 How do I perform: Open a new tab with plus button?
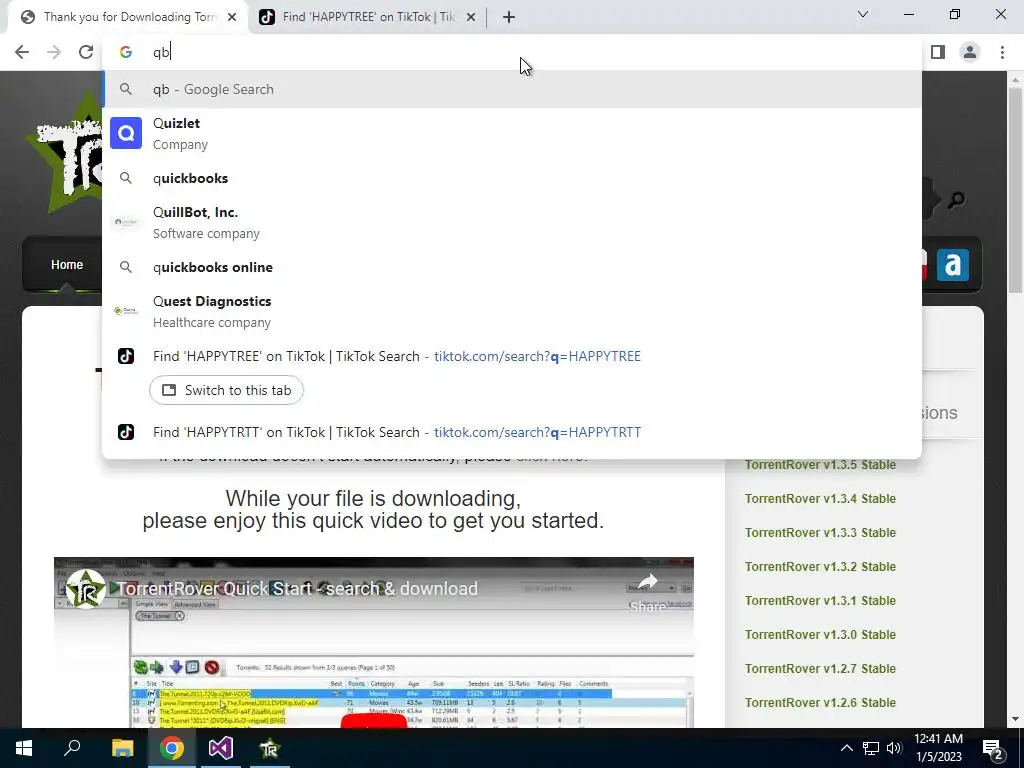pyautogui.click(x=509, y=17)
